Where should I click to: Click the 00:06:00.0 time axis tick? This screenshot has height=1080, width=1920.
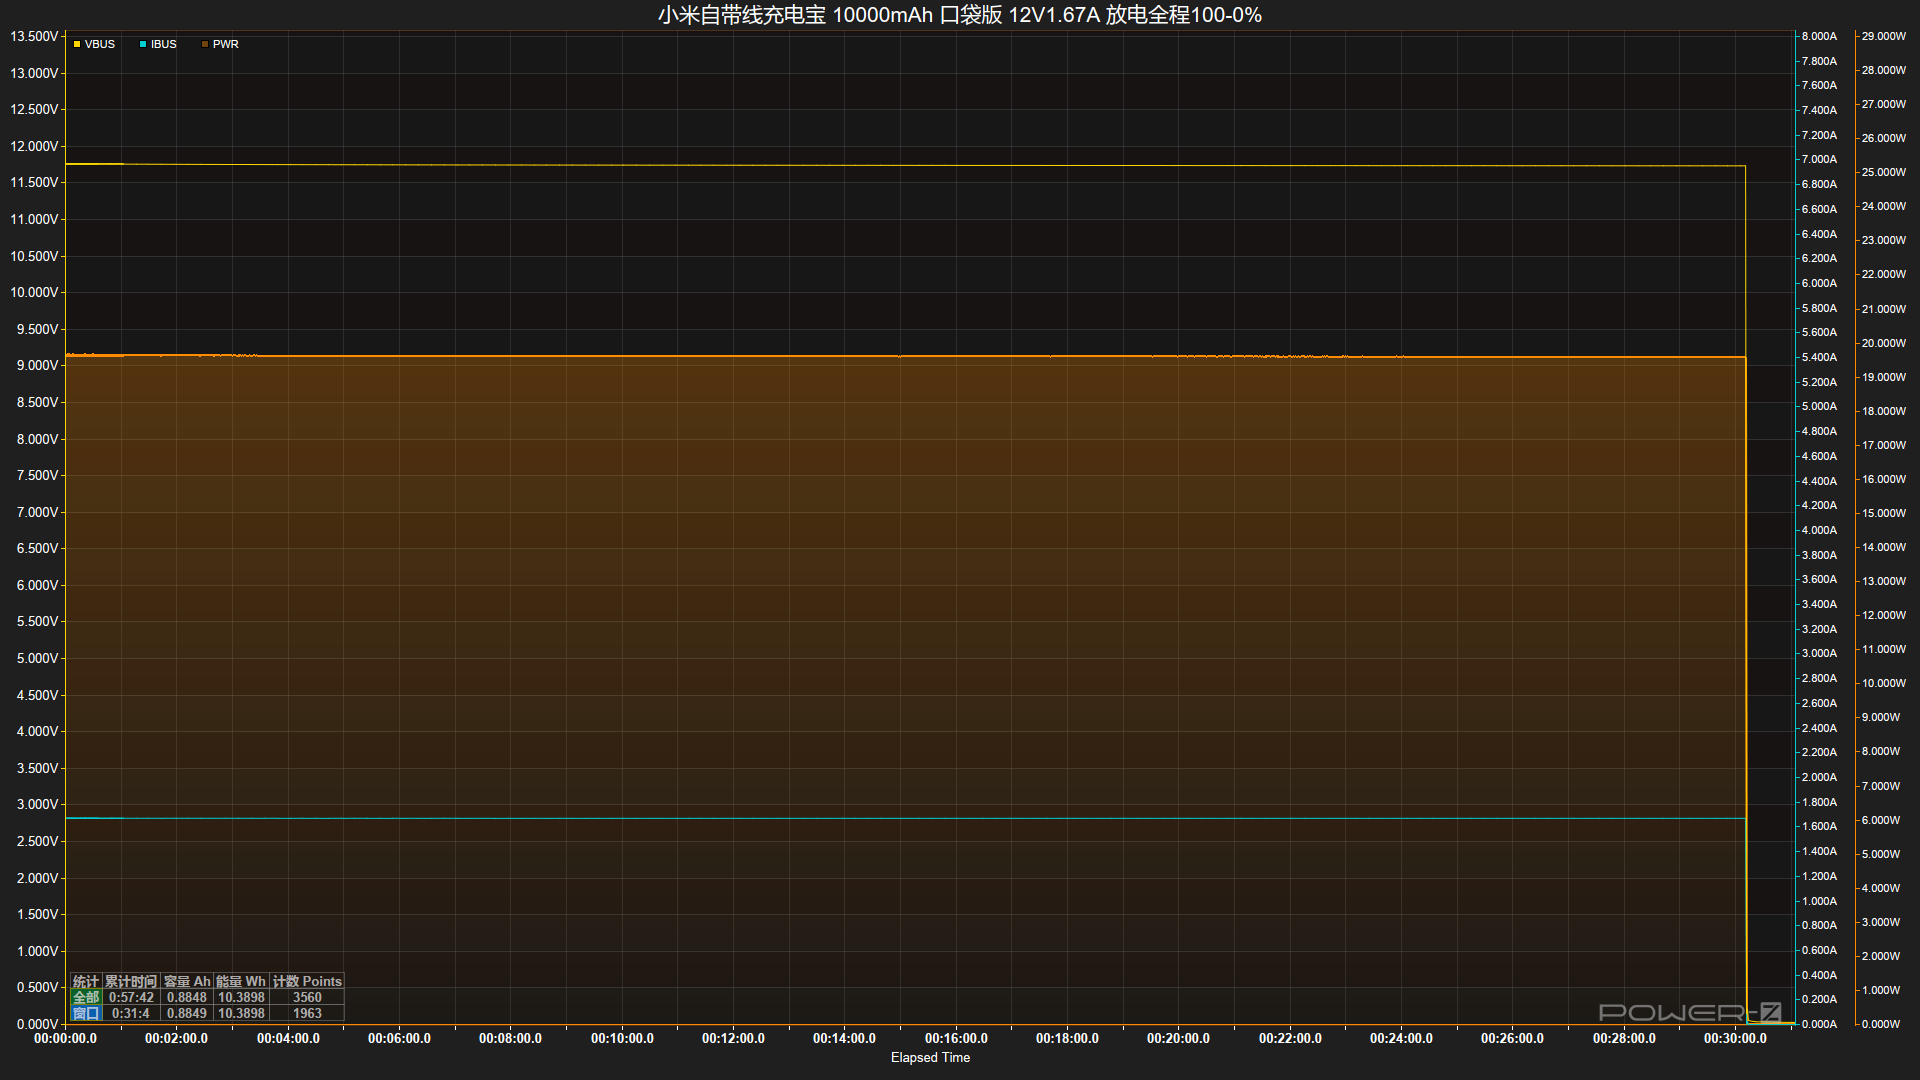coord(399,1038)
